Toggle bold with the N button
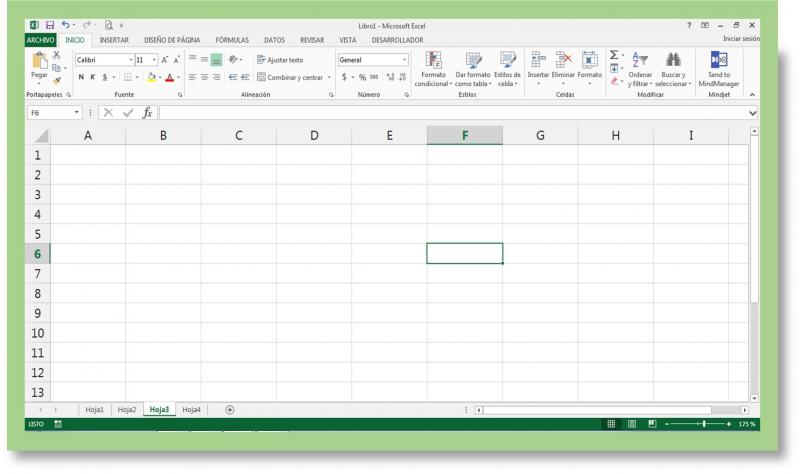 click(x=80, y=76)
